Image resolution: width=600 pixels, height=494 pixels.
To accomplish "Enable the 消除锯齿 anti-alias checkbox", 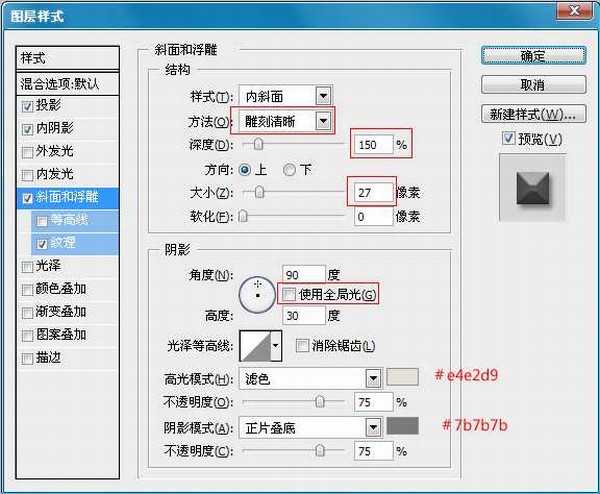I will pyautogui.click(x=303, y=346).
